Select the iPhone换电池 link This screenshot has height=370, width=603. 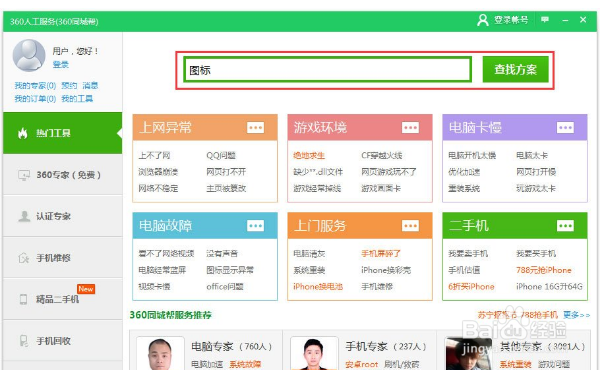pyautogui.click(x=318, y=286)
